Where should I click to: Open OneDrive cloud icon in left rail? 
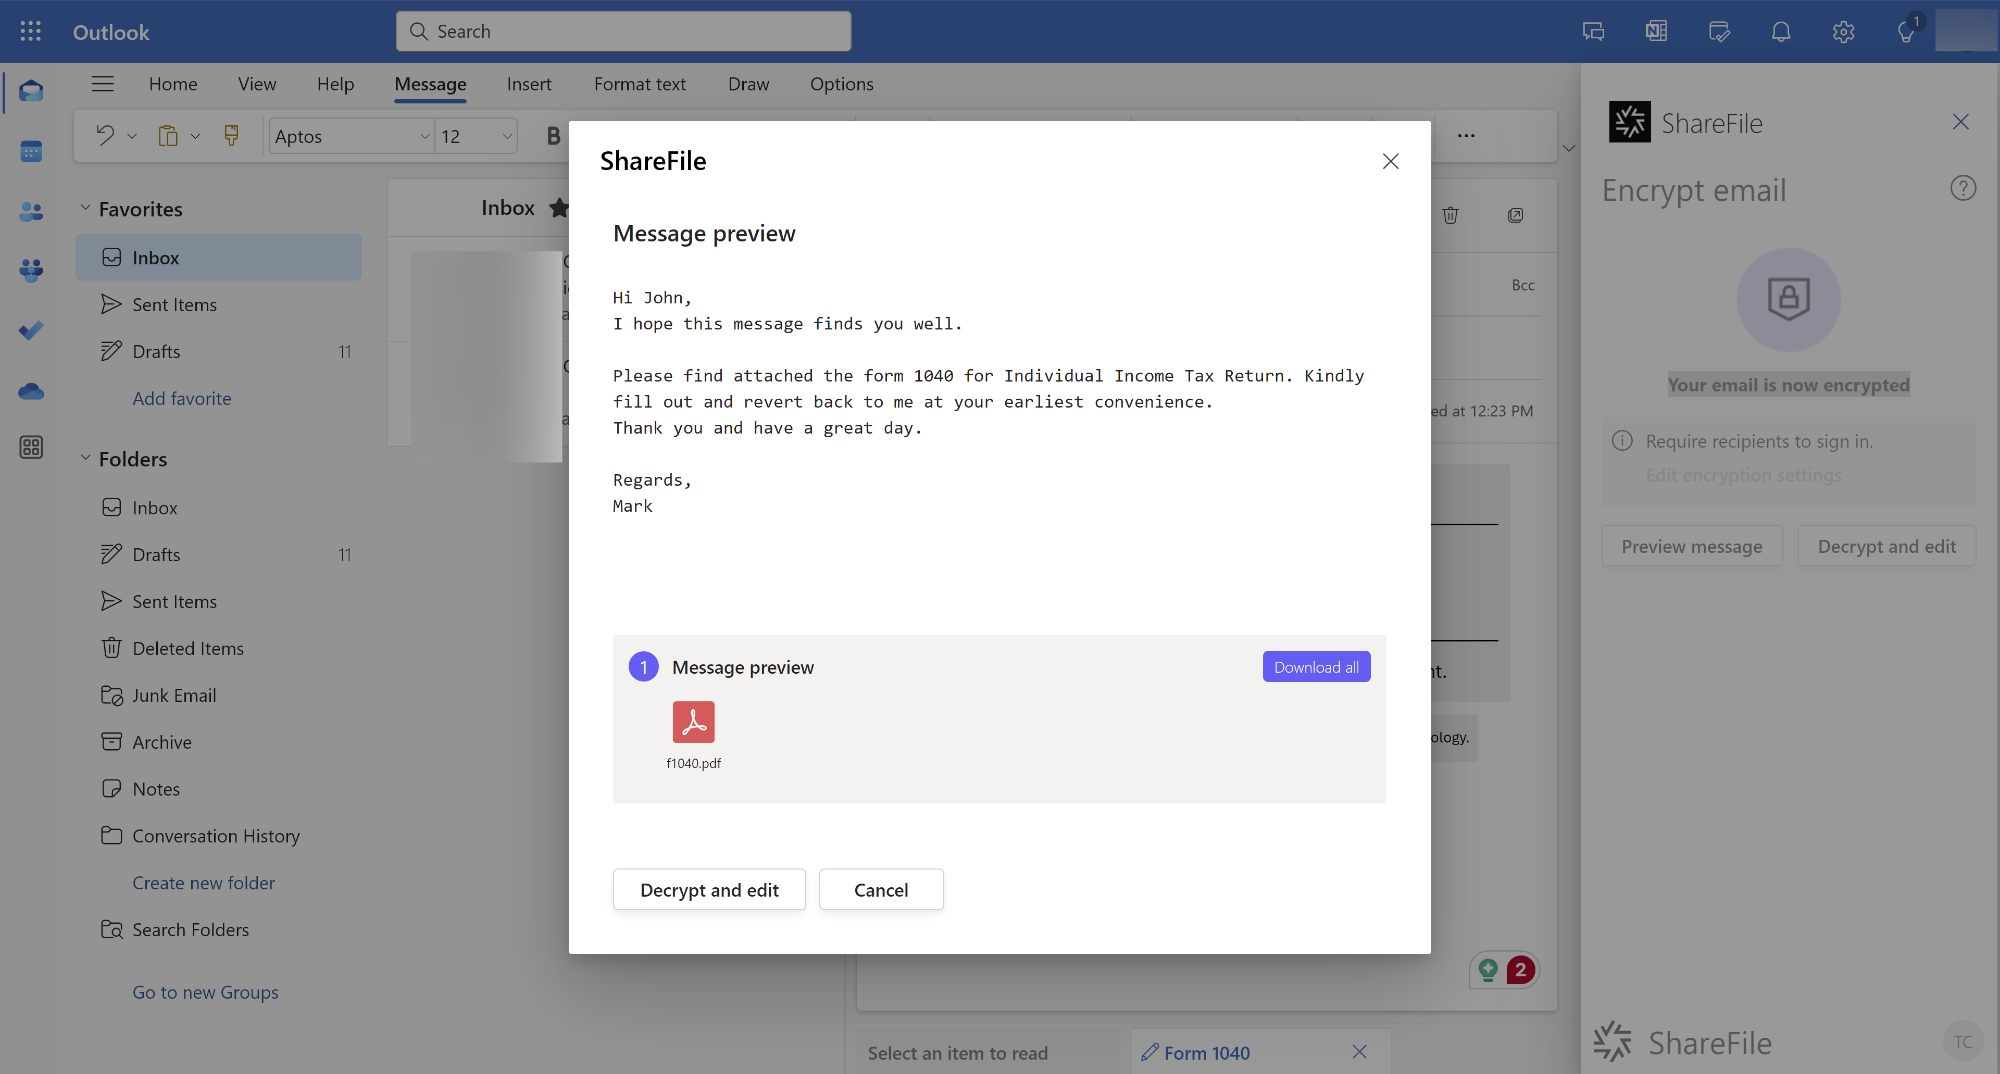[x=31, y=391]
